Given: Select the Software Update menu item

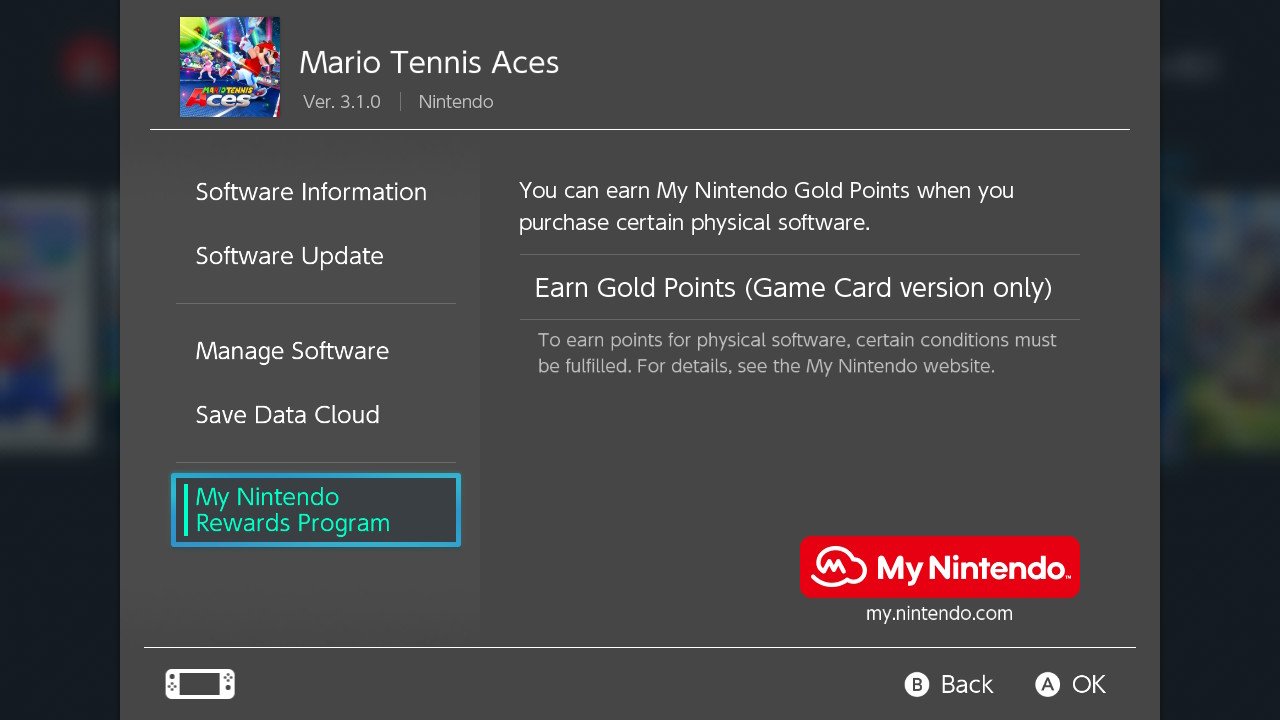Looking at the screenshot, I should click(290, 256).
